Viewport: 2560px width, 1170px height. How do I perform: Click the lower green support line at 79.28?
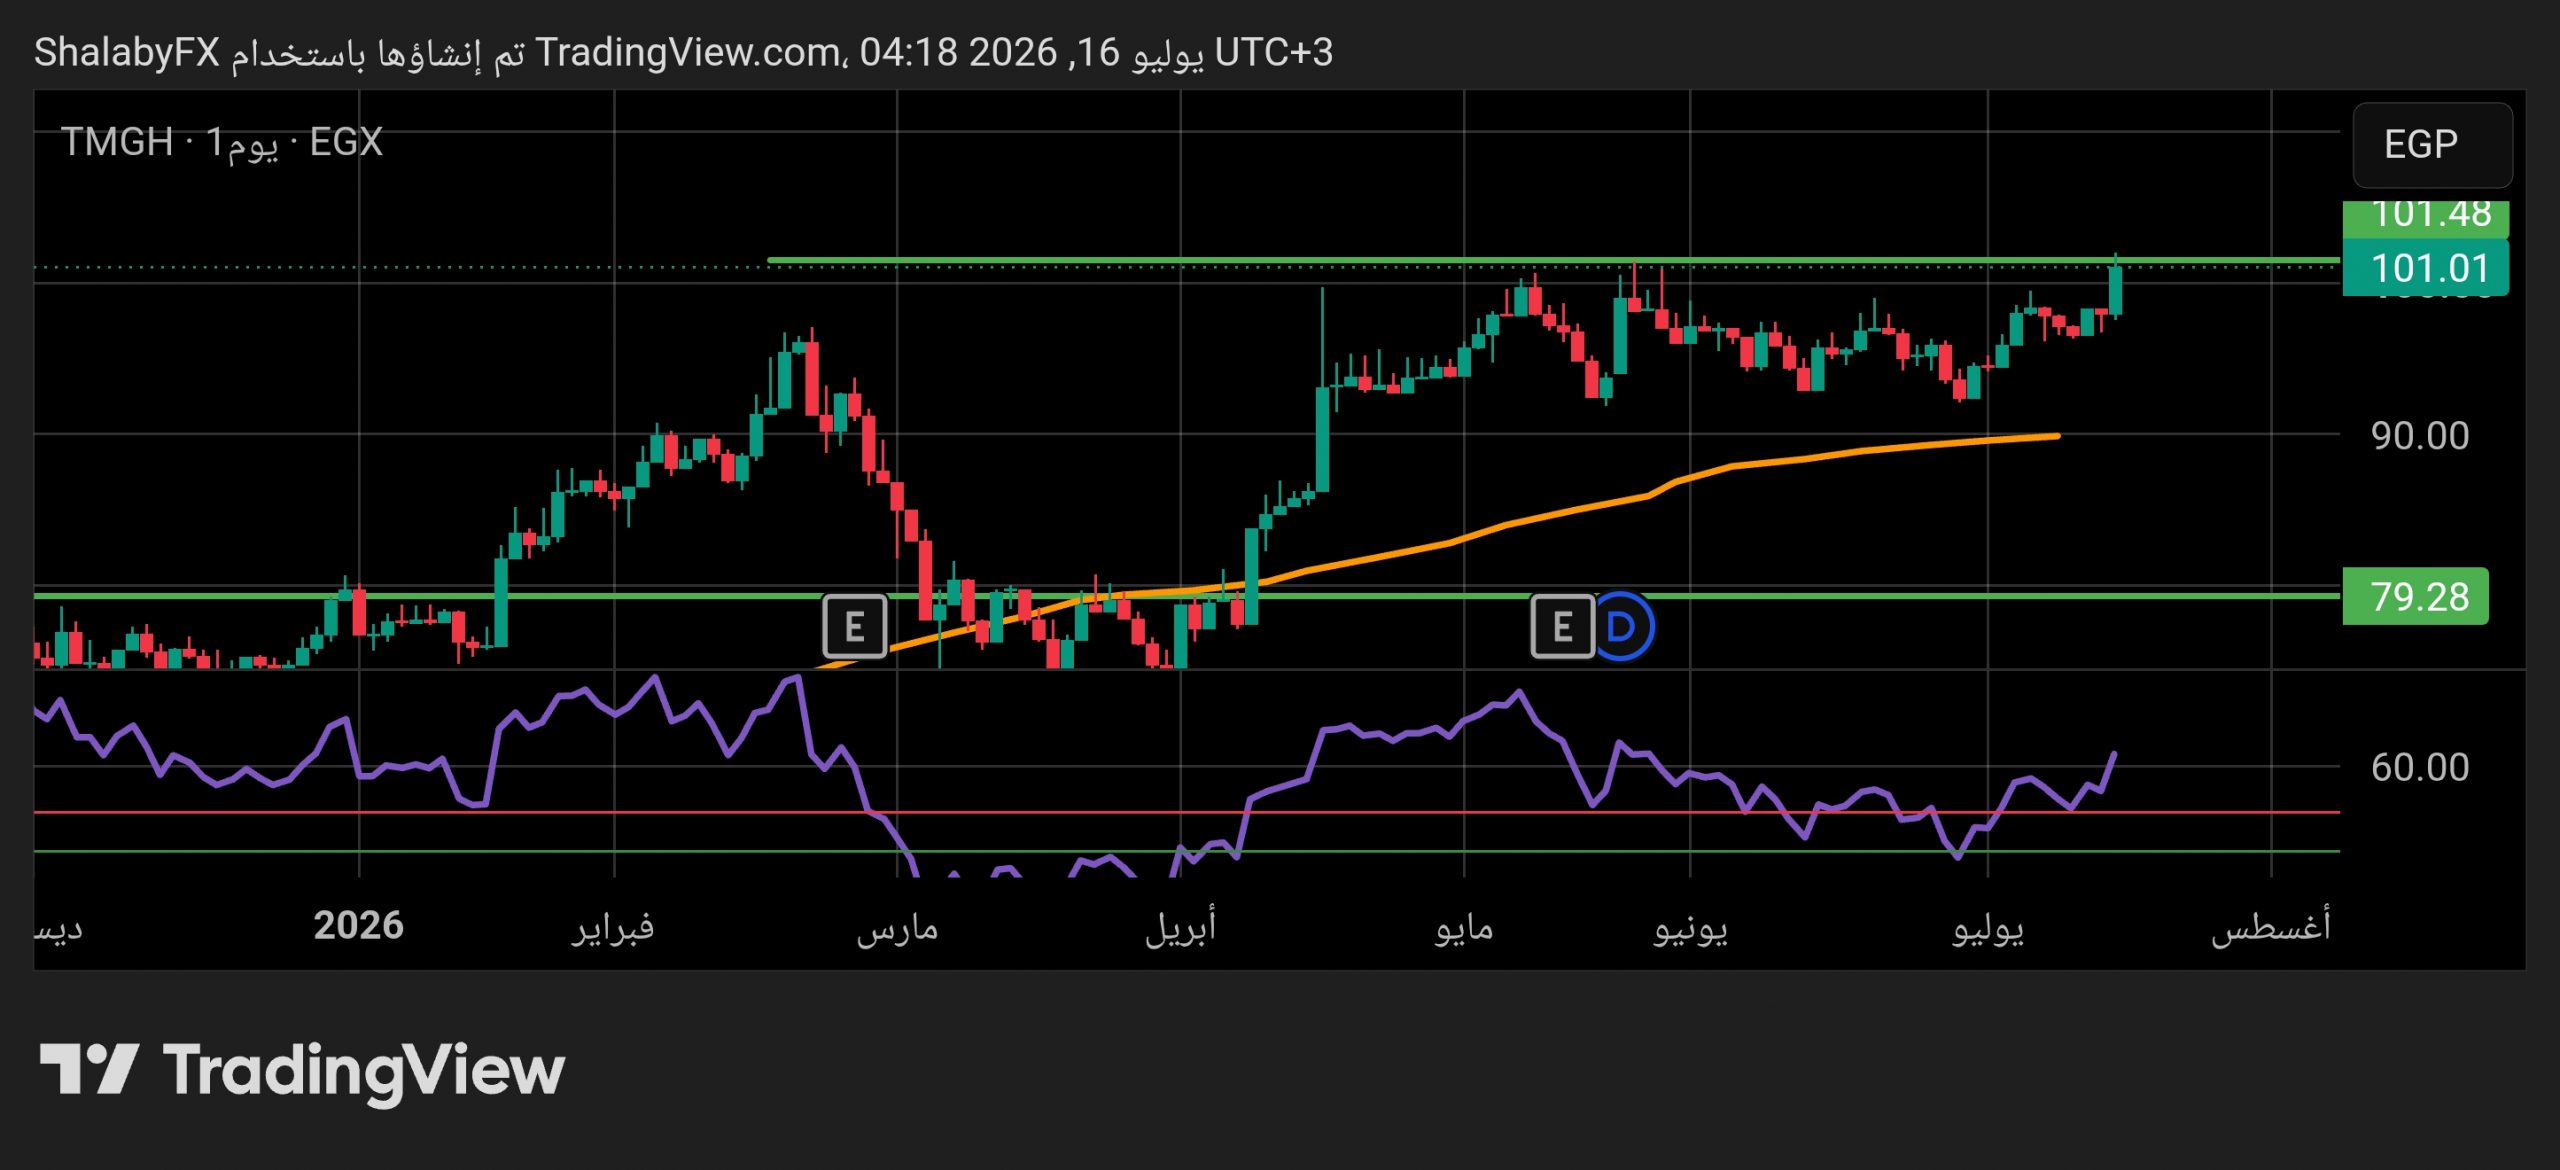1186,595
